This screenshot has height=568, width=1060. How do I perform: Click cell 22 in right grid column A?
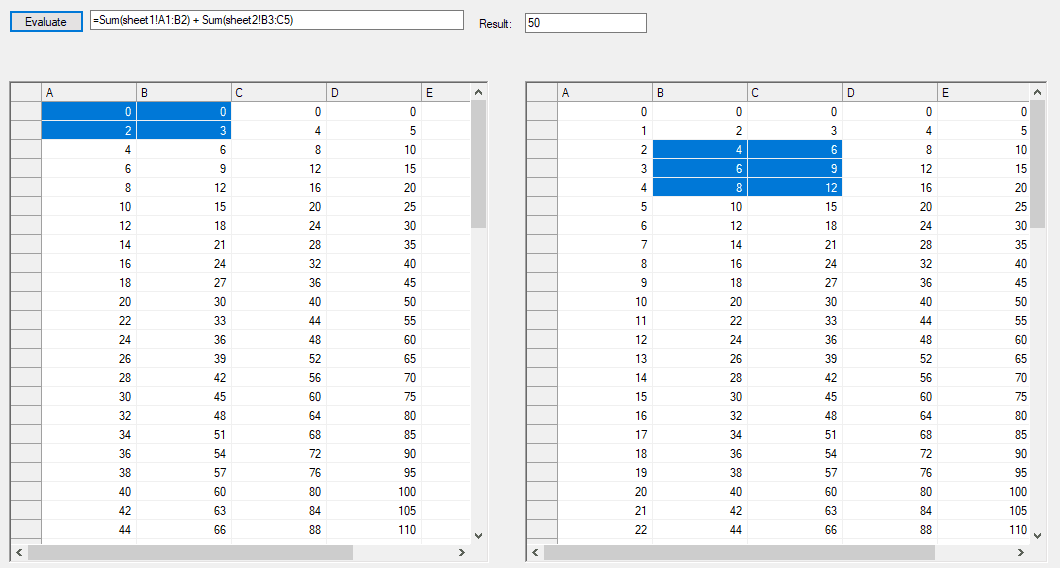tap(605, 529)
